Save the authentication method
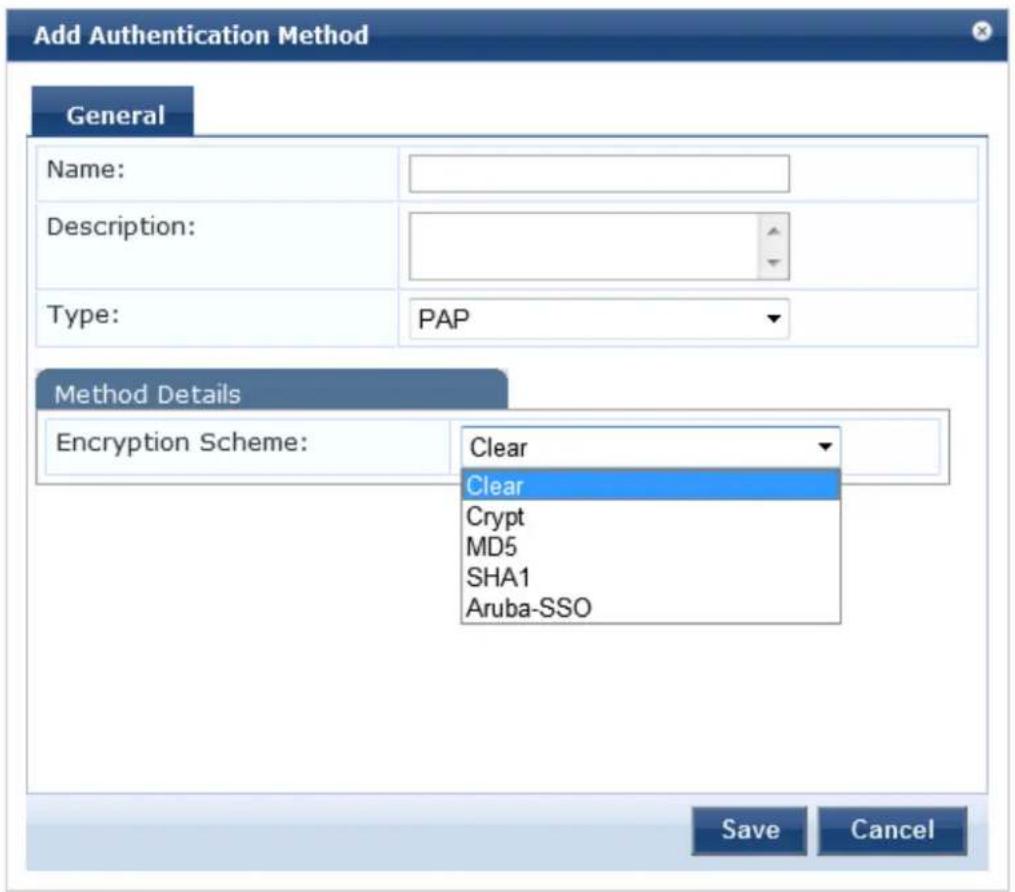The width and height of the screenshot is (1015, 892). (x=750, y=830)
